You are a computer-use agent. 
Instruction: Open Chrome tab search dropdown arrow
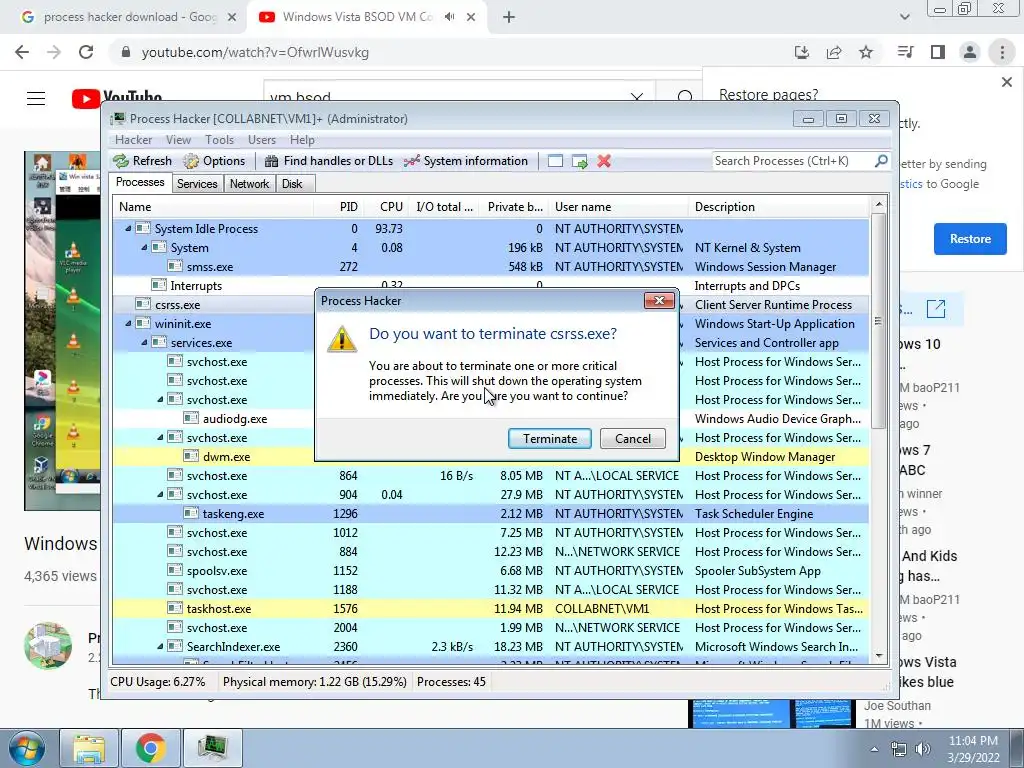tap(904, 17)
